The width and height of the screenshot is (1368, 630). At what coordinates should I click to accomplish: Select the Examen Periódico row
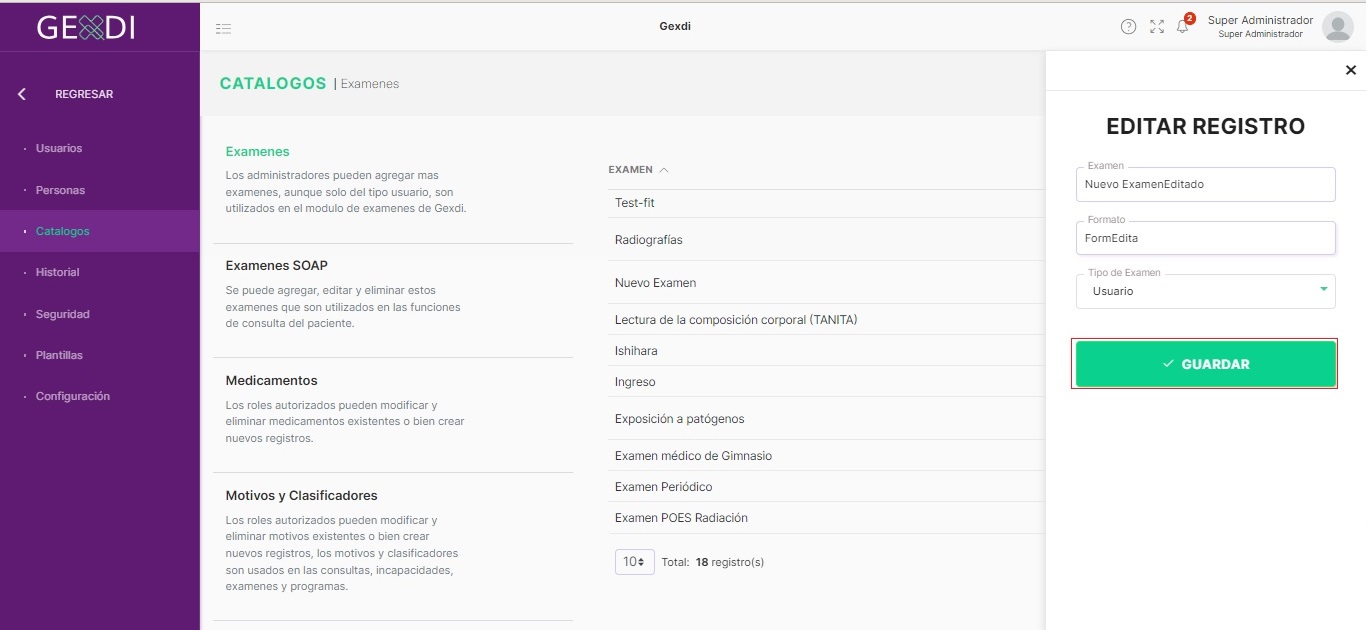827,487
